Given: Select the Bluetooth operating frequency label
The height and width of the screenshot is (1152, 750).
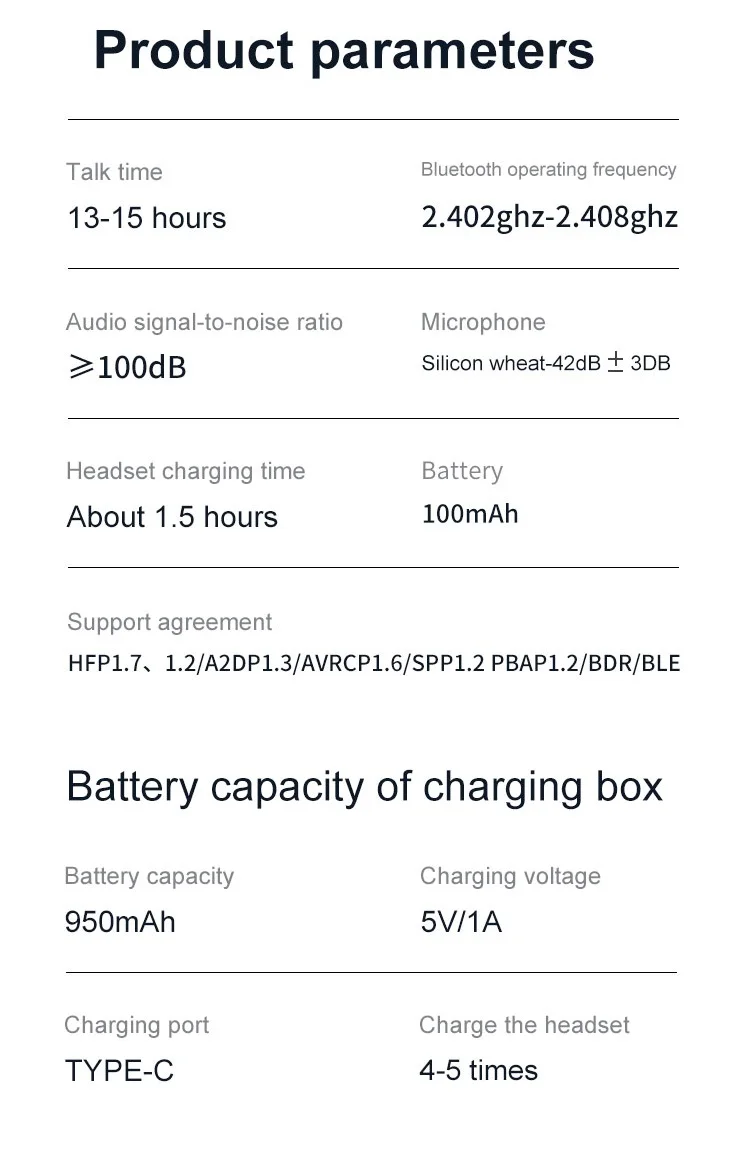Looking at the screenshot, I should coord(548,170).
